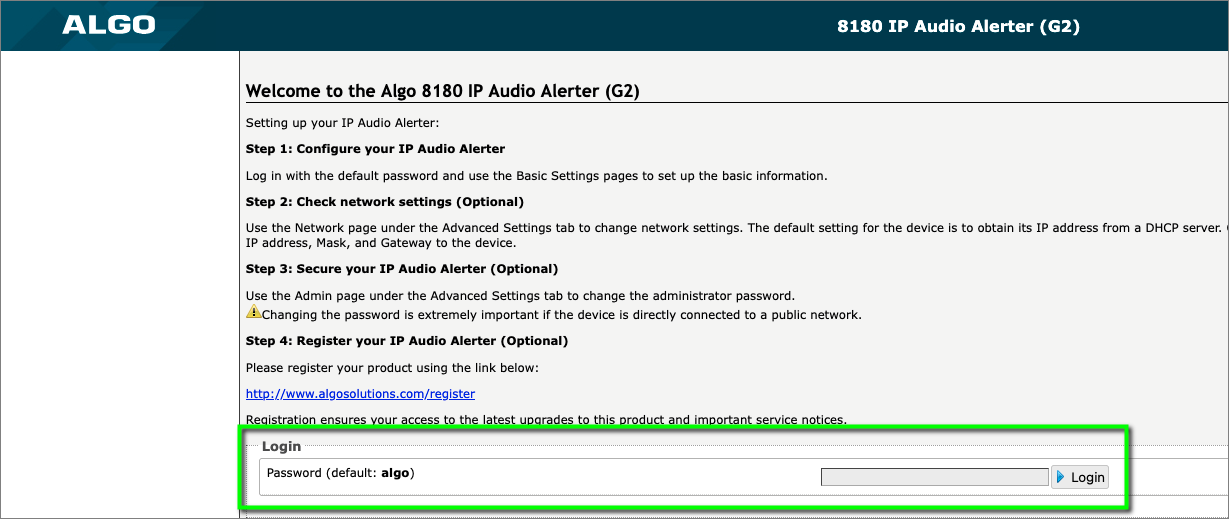Viewport: 1229px width, 519px height.
Task: Click Step 2: Check network settings heading
Action: (385, 202)
